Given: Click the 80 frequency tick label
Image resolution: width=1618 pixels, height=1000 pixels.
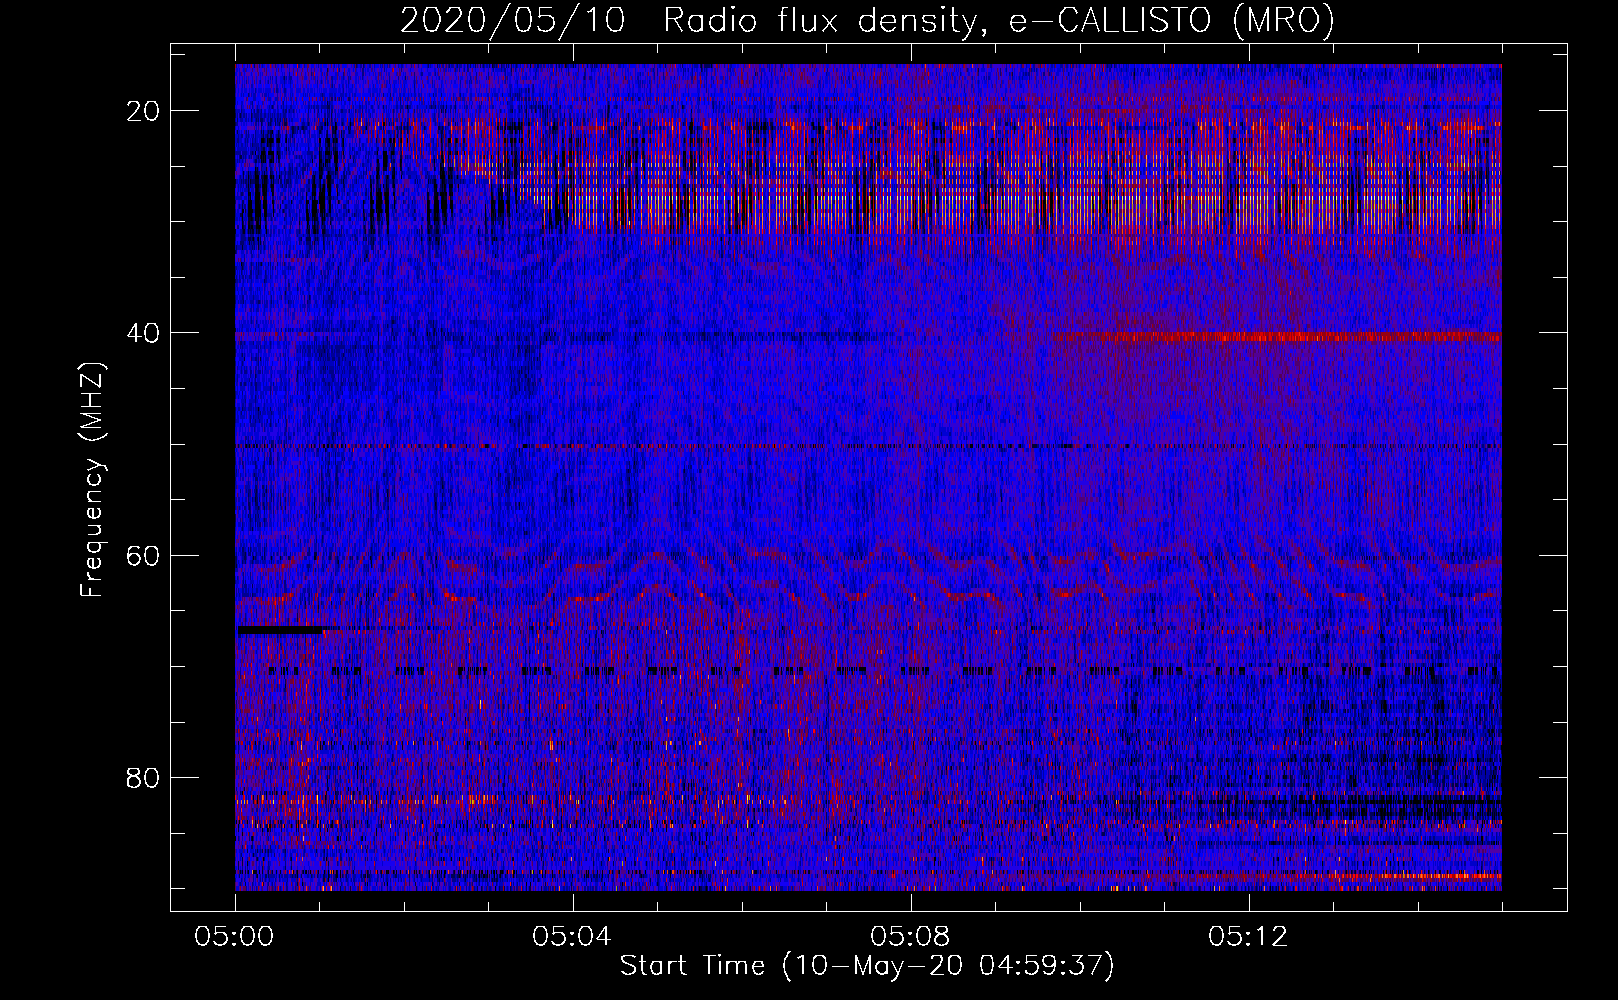Looking at the screenshot, I should click(x=144, y=777).
